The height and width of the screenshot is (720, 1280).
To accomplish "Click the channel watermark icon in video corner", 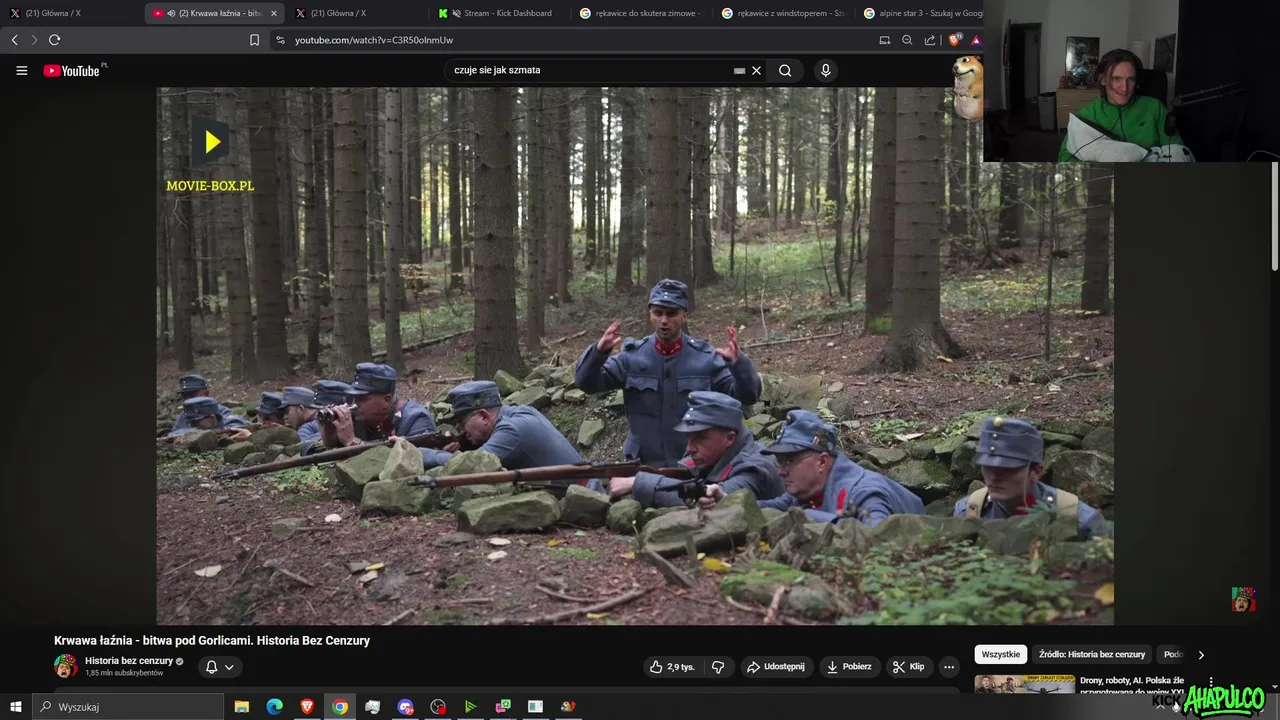I will point(1243,599).
